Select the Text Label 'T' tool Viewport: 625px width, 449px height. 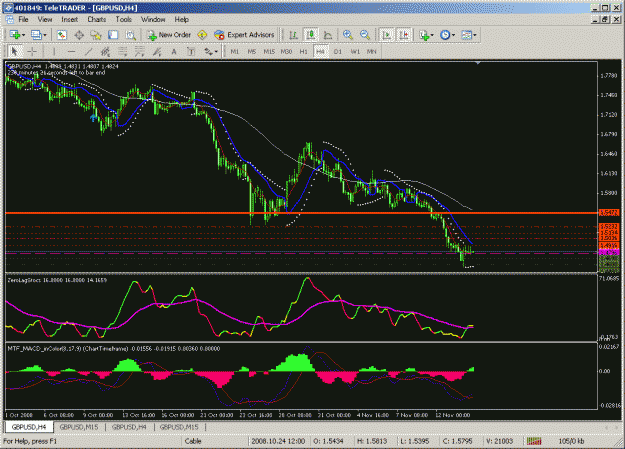[x=191, y=51]
